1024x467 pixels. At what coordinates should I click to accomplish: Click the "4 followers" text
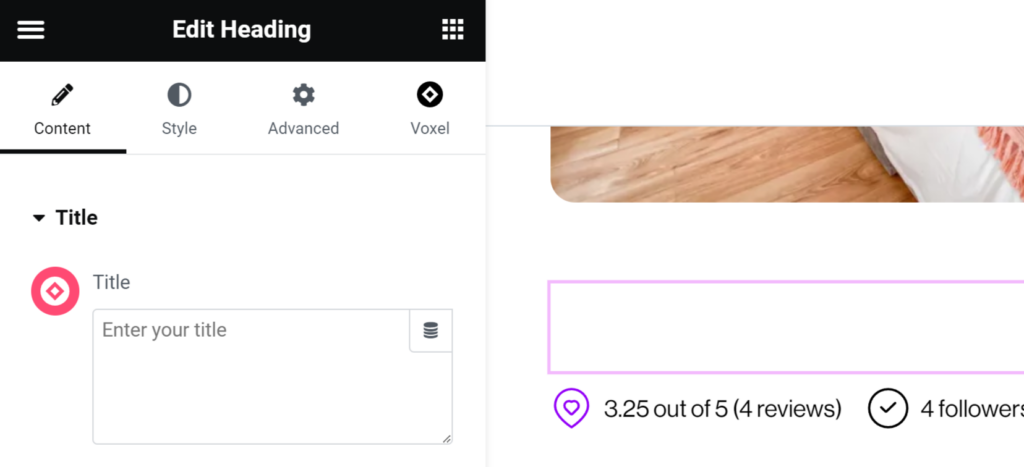pyautogui.click(x=972, y=408)
